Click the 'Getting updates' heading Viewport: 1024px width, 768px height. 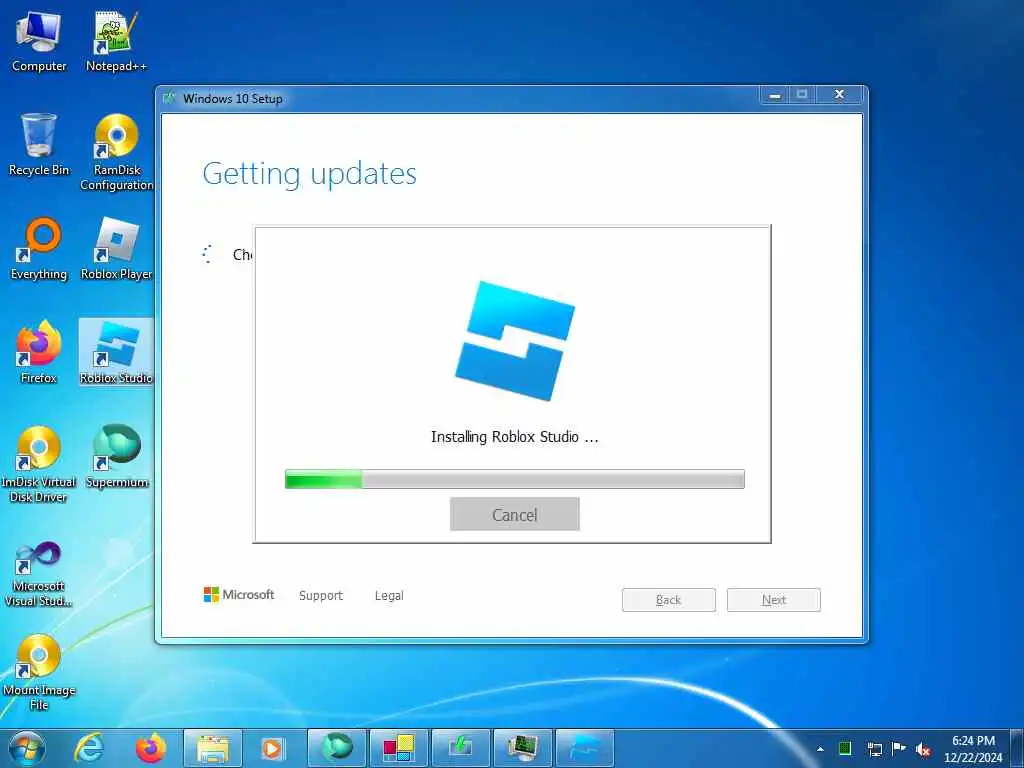click(310, 174)
